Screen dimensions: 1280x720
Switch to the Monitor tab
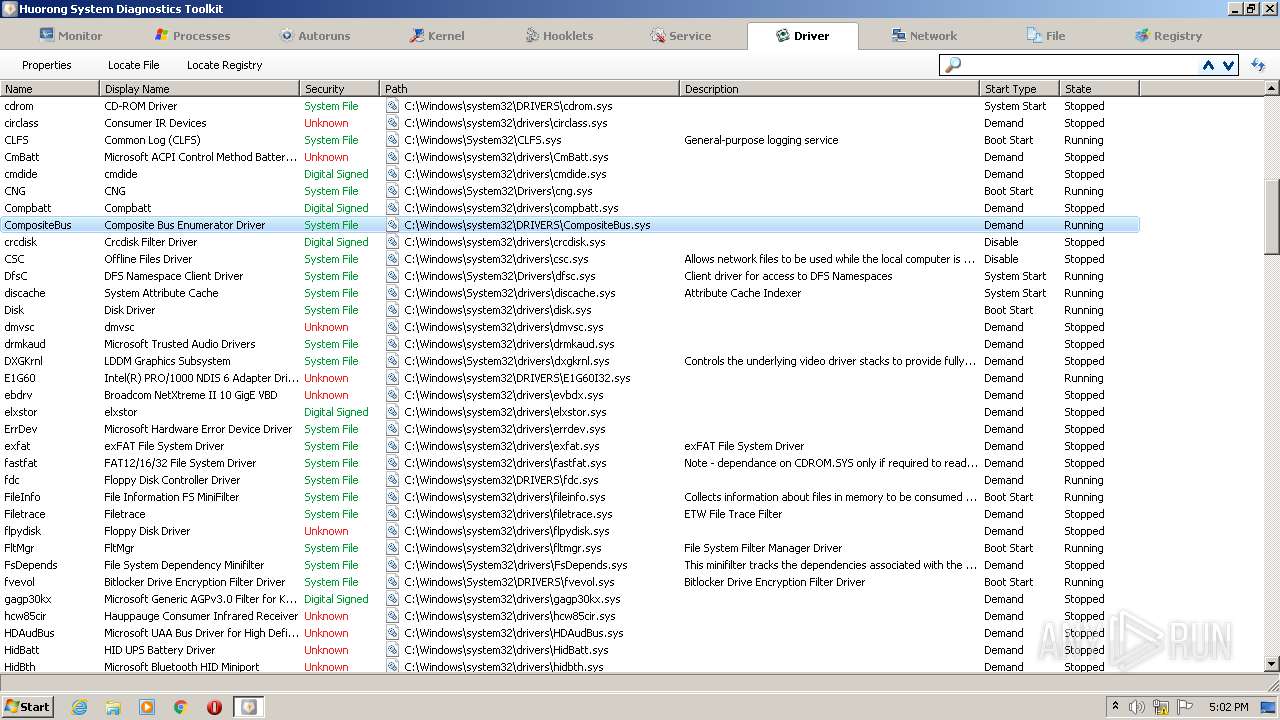coord(70,35)
